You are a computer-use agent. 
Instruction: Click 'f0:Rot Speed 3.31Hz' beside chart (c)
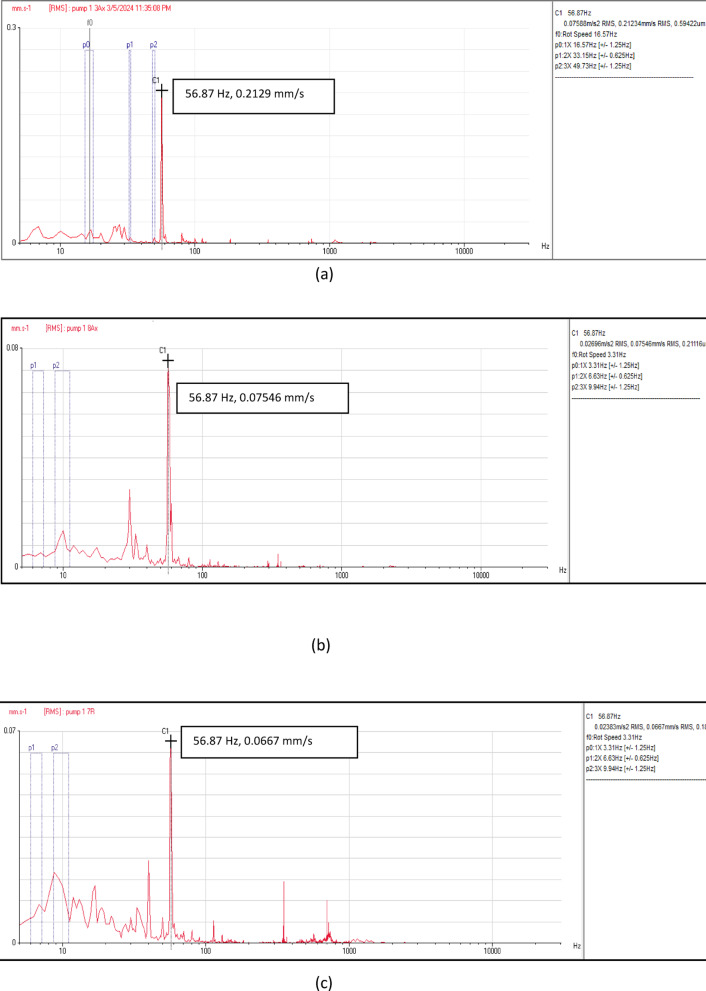(x=614, y=737)
